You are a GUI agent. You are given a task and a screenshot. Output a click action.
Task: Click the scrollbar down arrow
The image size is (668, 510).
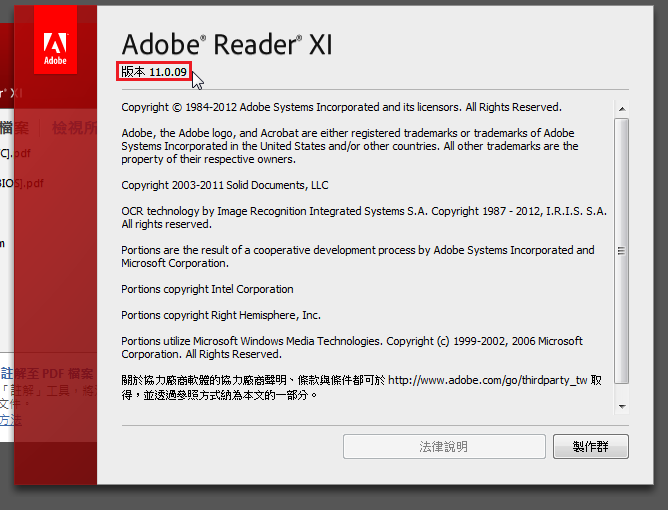[x=622, y=406]
